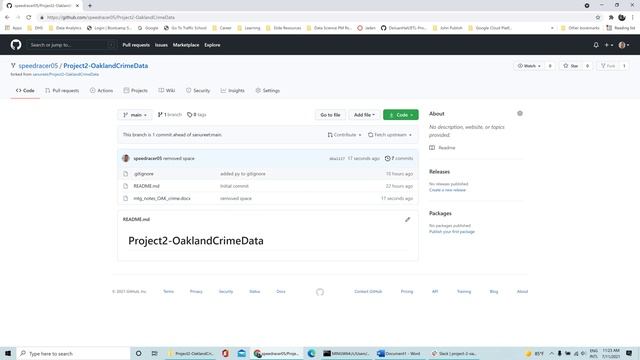Open the .gitignore file
Screen dimensions: 640x360
pyautogui.click(x=144, y=174)
